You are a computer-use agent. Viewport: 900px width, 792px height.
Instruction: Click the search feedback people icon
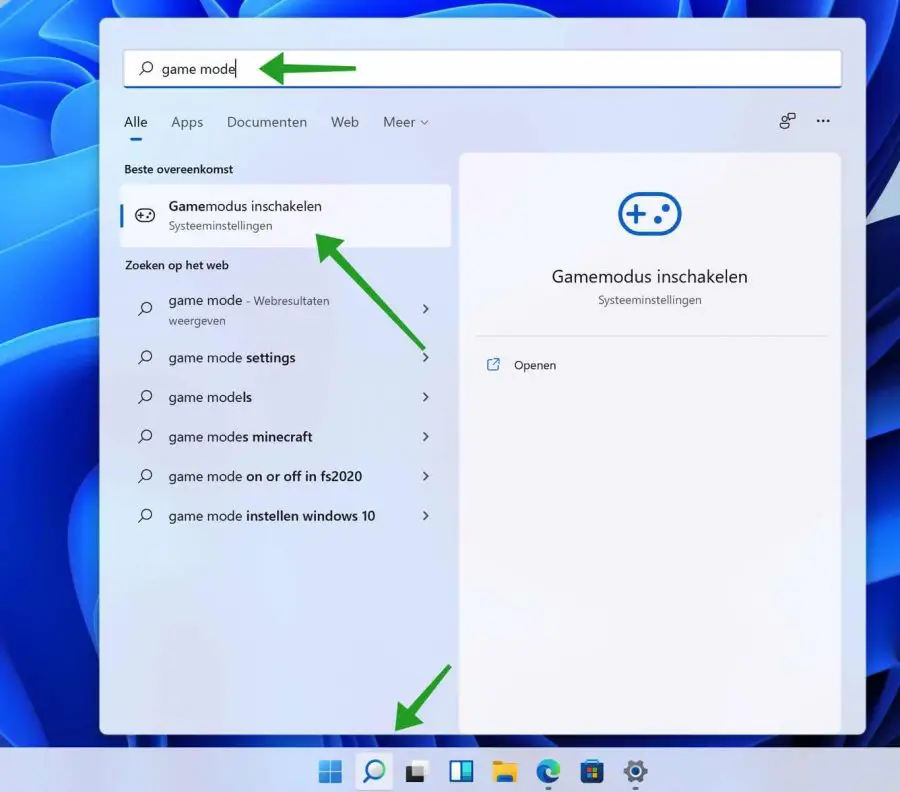tap(787, 121)
